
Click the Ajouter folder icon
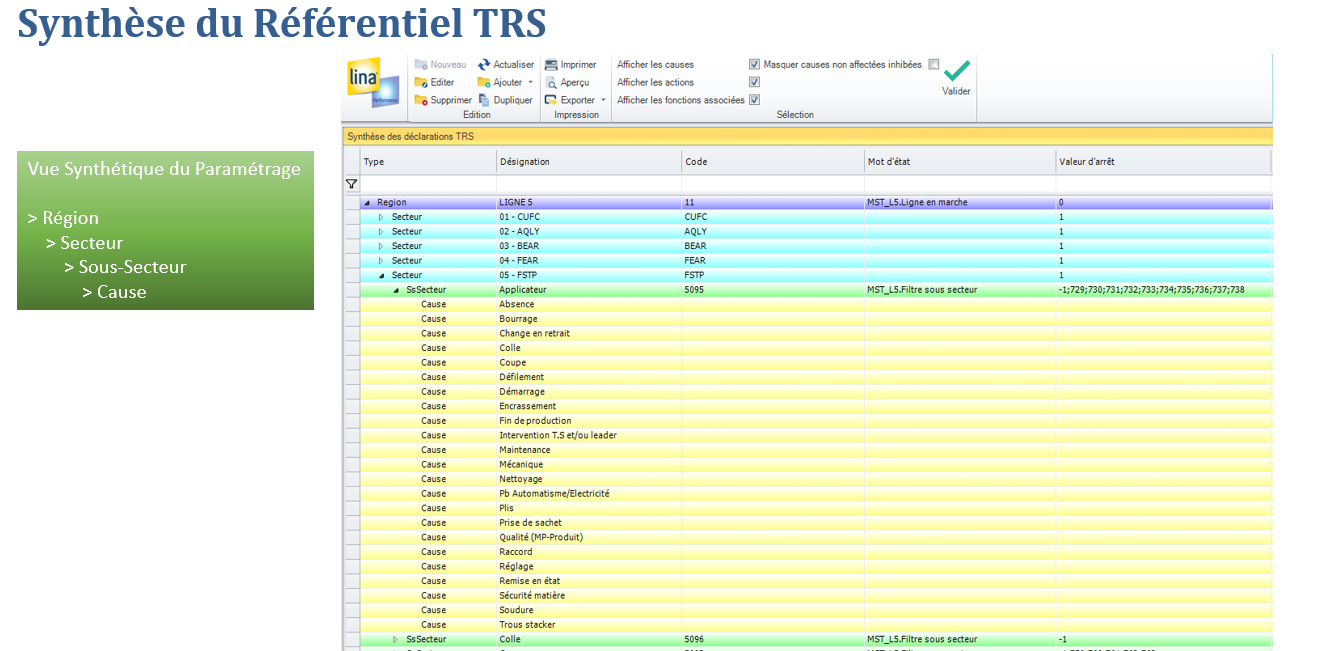tap(484, 83)
